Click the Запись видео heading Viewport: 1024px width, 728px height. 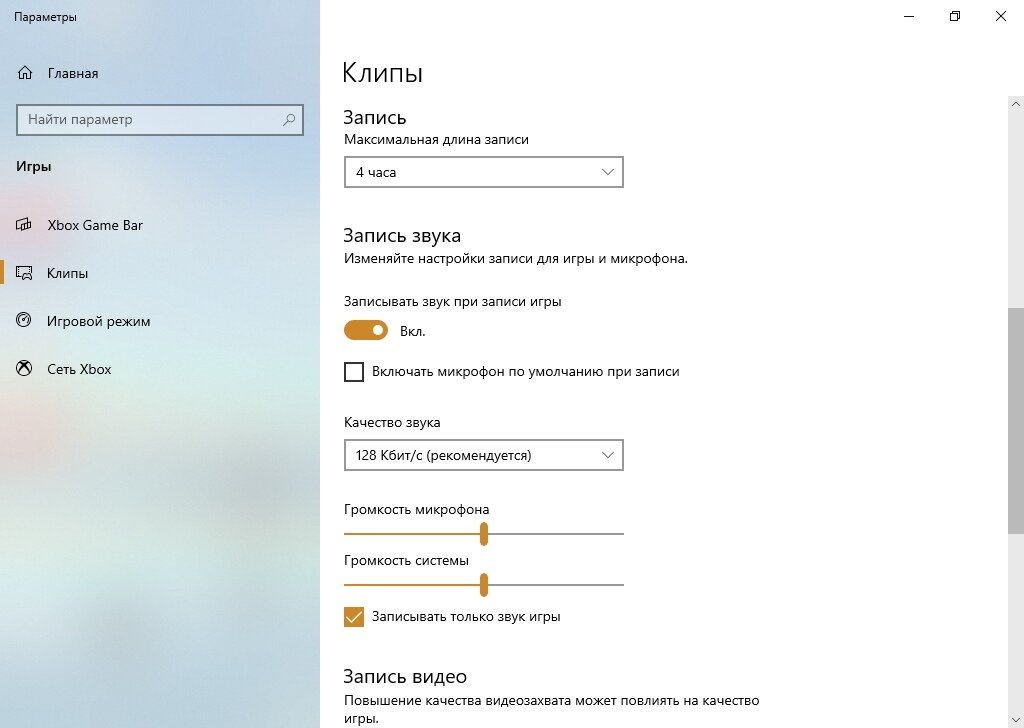[x=405, y=676]
